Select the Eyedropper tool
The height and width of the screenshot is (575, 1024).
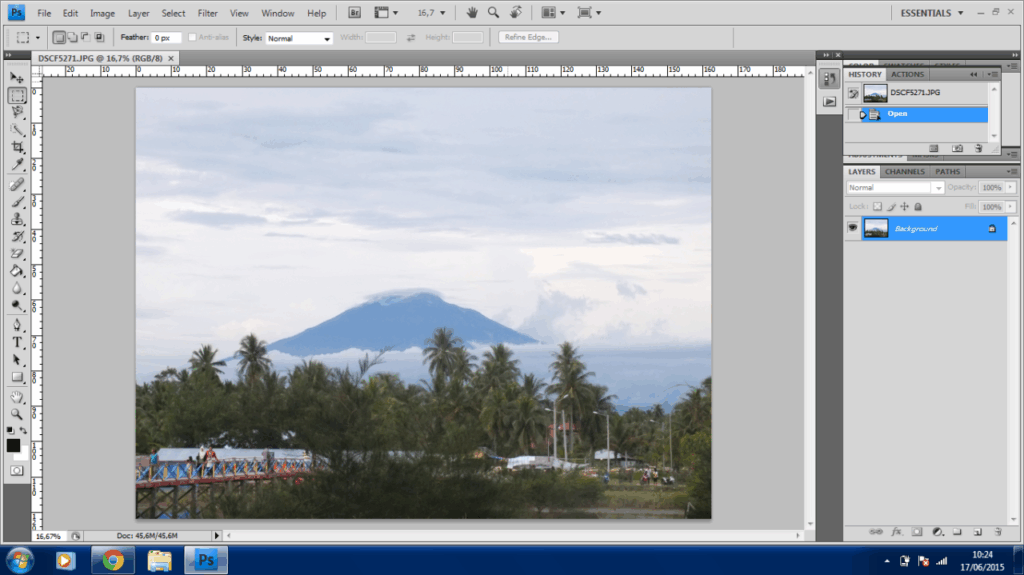tap(17, 165)
